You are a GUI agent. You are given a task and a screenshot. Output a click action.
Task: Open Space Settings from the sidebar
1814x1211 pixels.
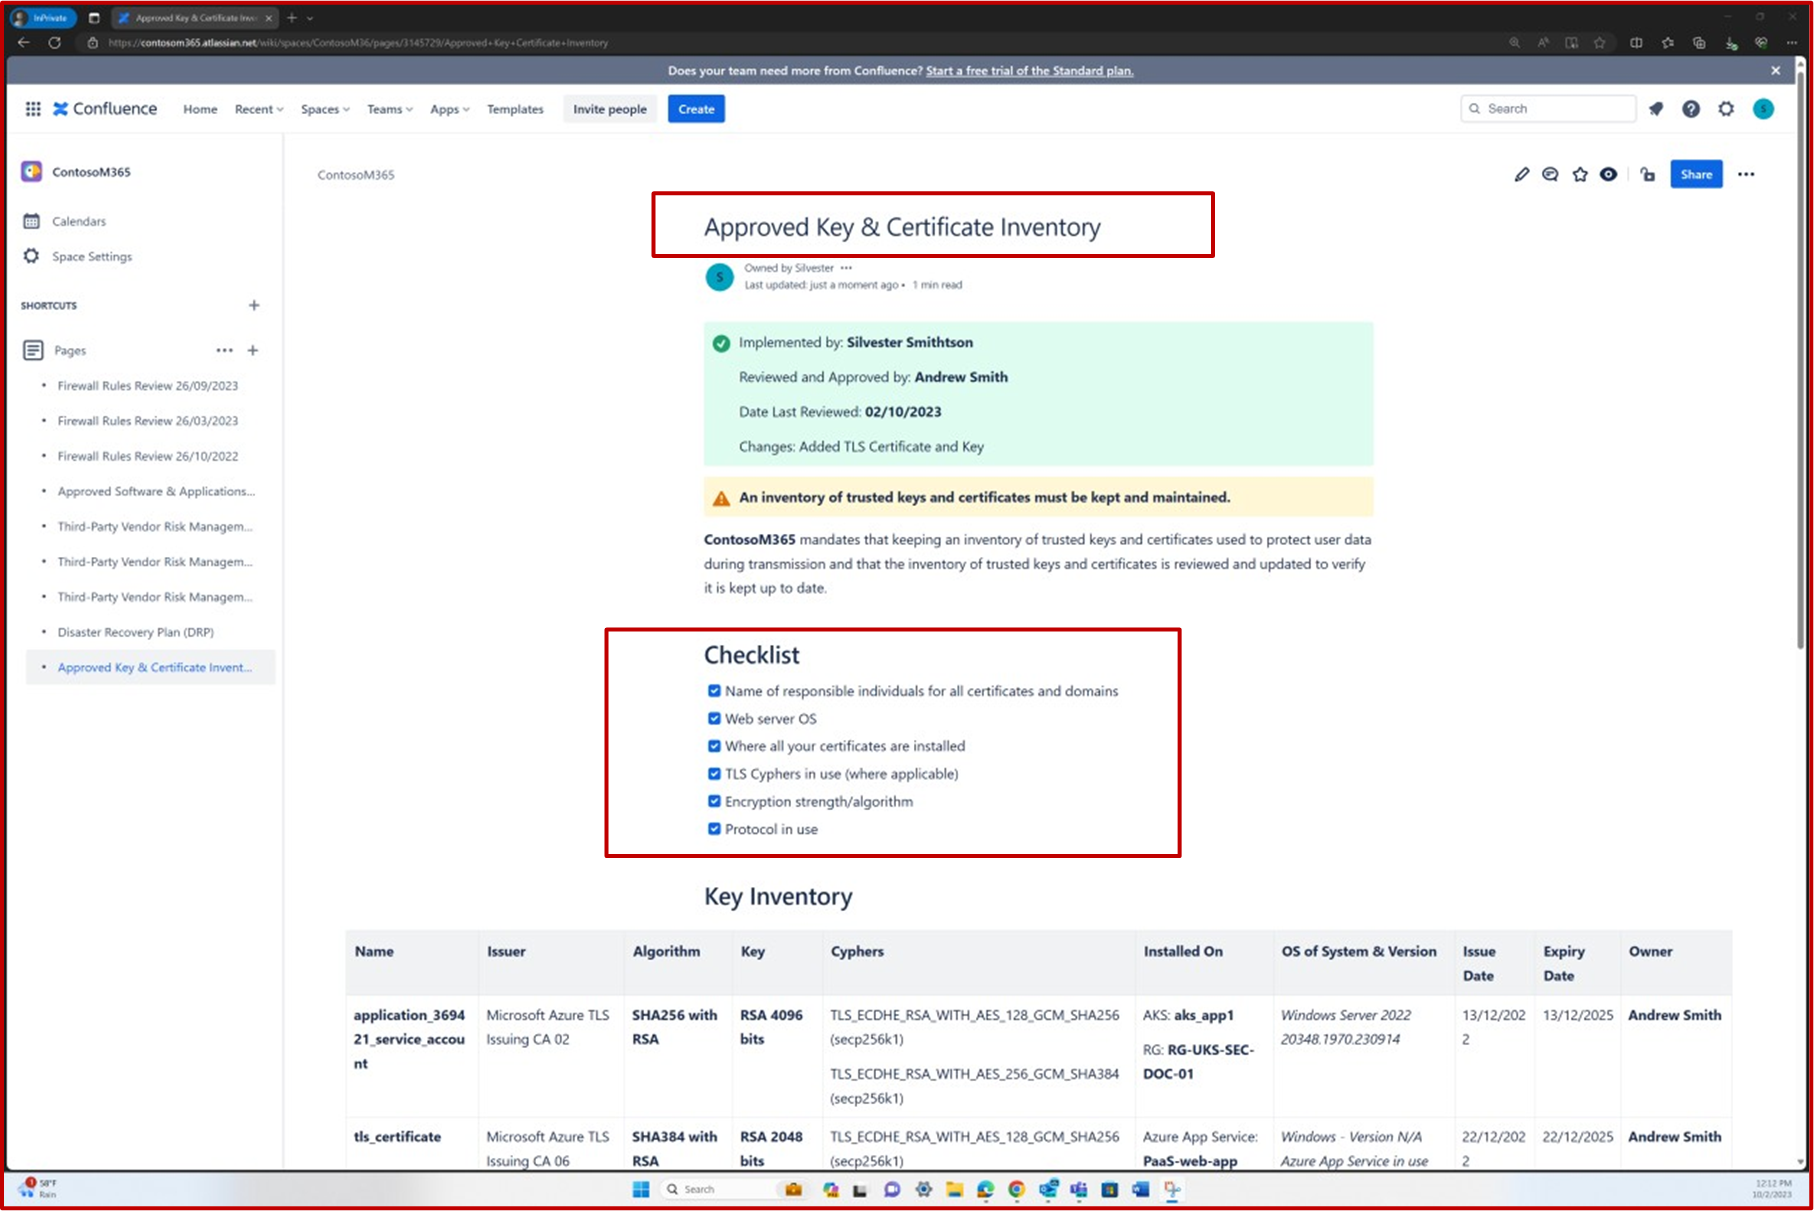click(91, 256)
